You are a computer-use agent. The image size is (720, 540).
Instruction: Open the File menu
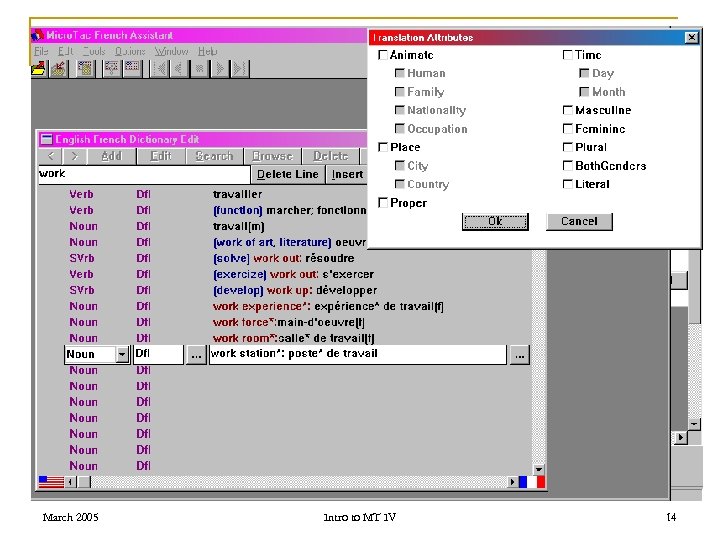41,51
